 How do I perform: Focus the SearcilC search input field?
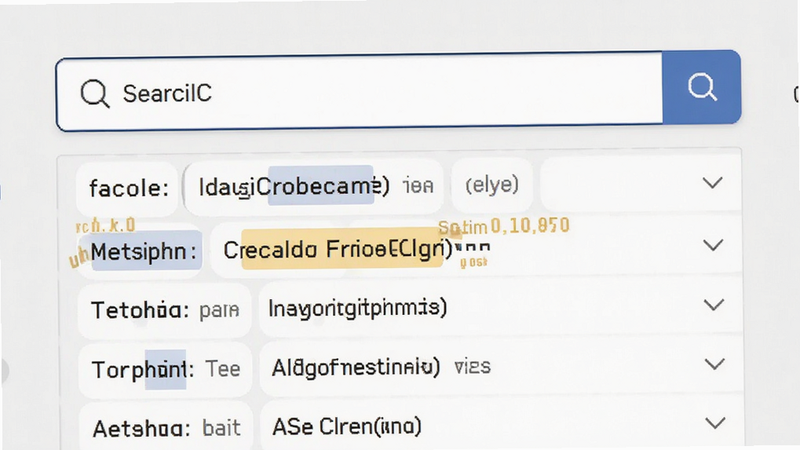pos(359,92)
